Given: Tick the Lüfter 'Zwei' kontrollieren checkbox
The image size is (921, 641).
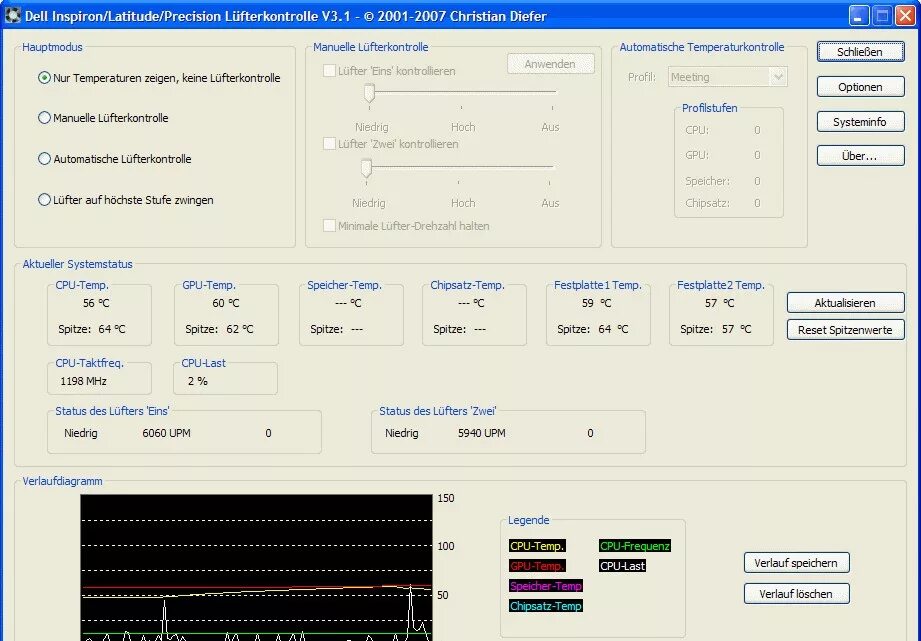Looking at the screenshot, I should click(x=330, y=144).
